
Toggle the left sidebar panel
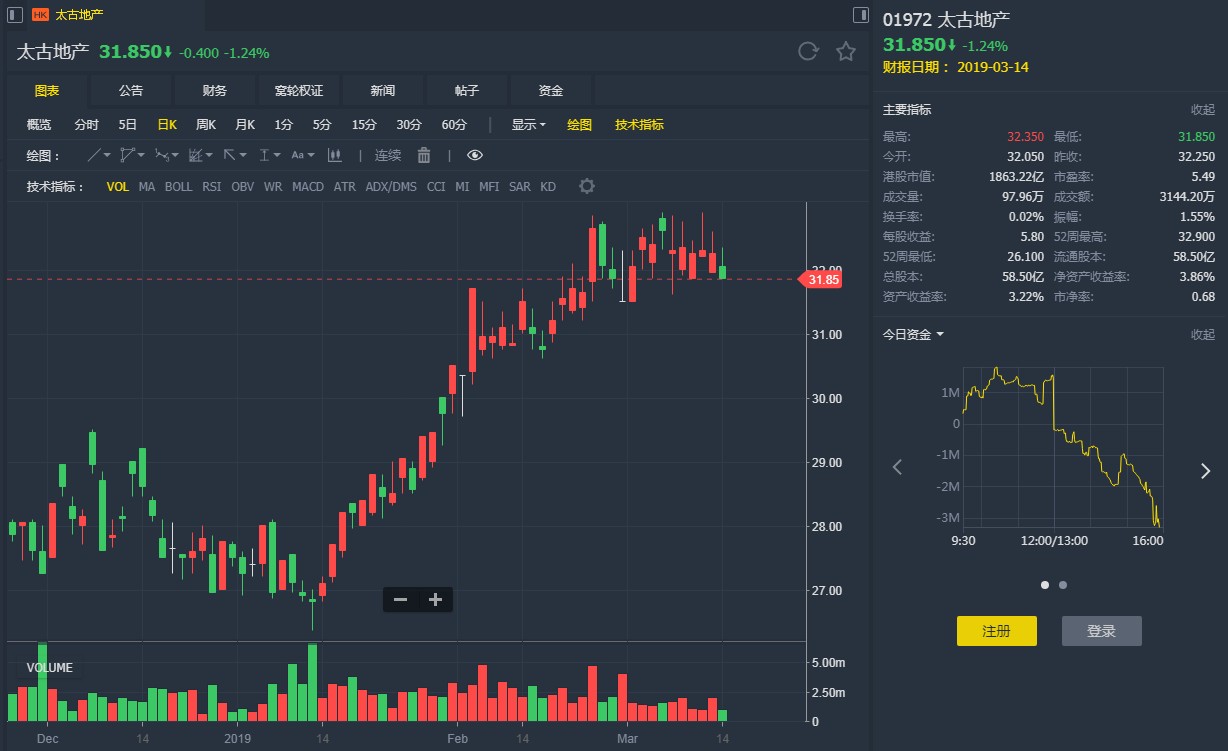click(x=15, y=15)
